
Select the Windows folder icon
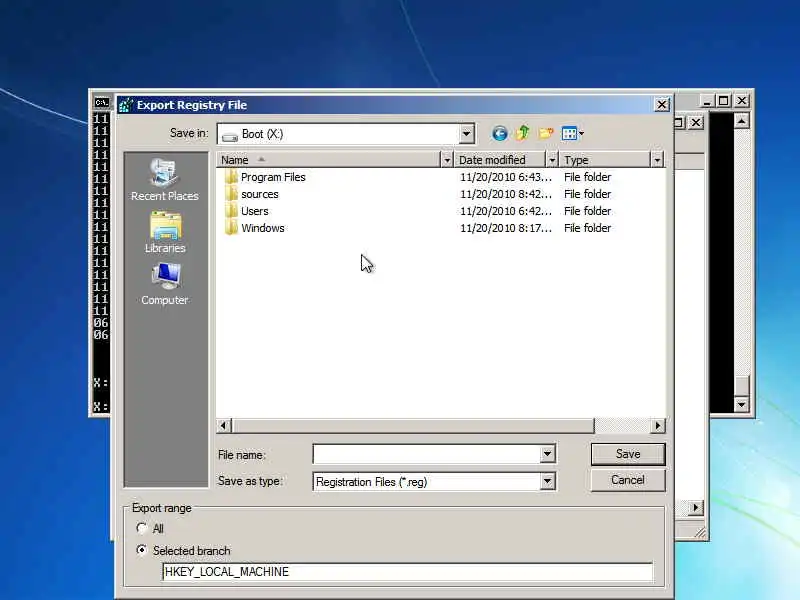[231, 228]
